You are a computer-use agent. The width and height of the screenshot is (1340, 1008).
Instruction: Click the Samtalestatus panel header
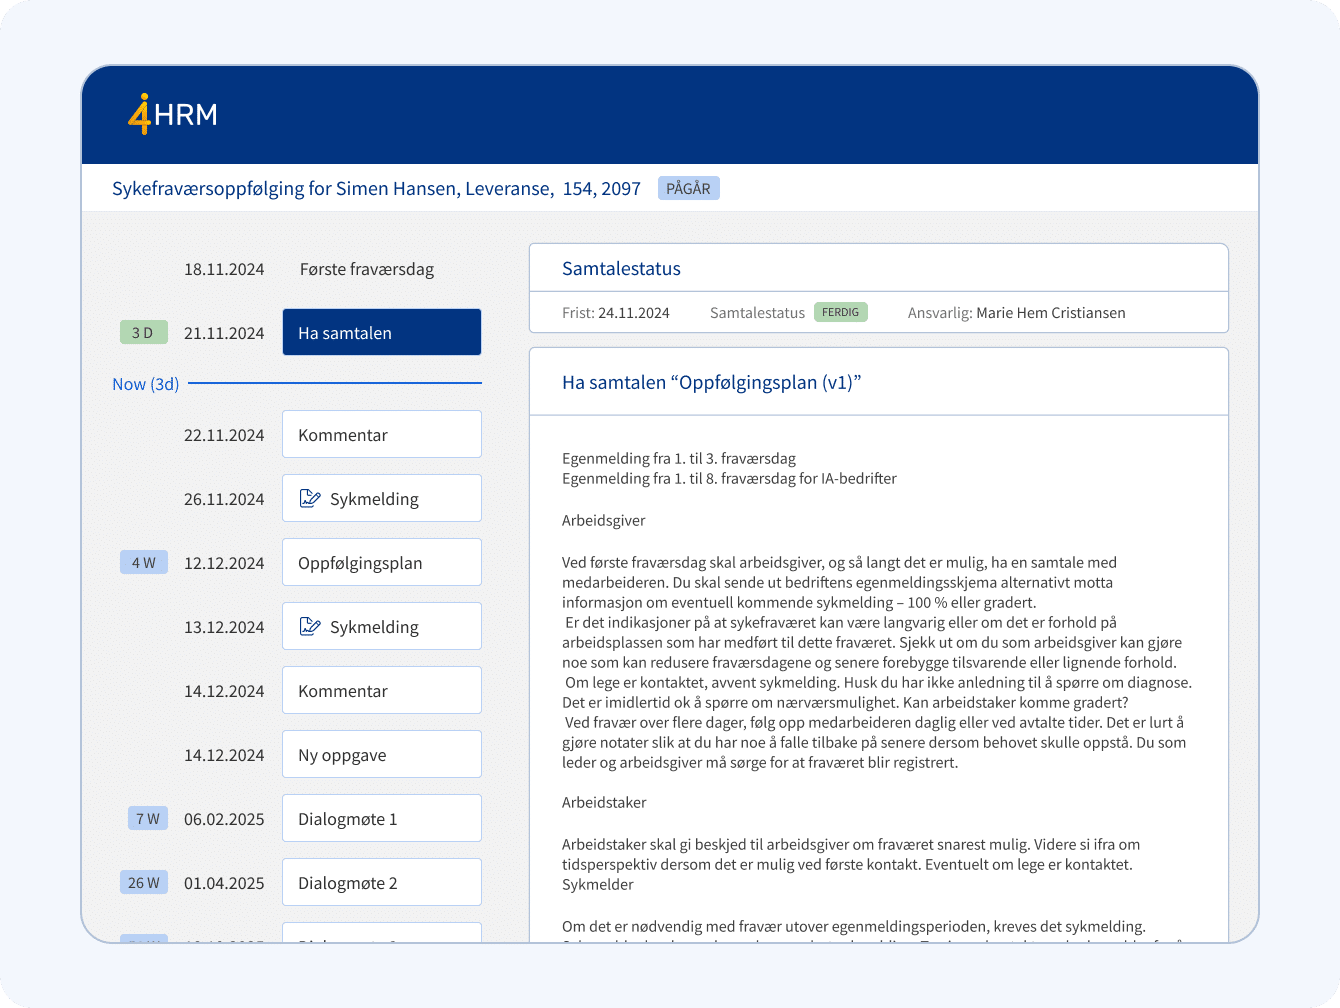click(621, 268)
